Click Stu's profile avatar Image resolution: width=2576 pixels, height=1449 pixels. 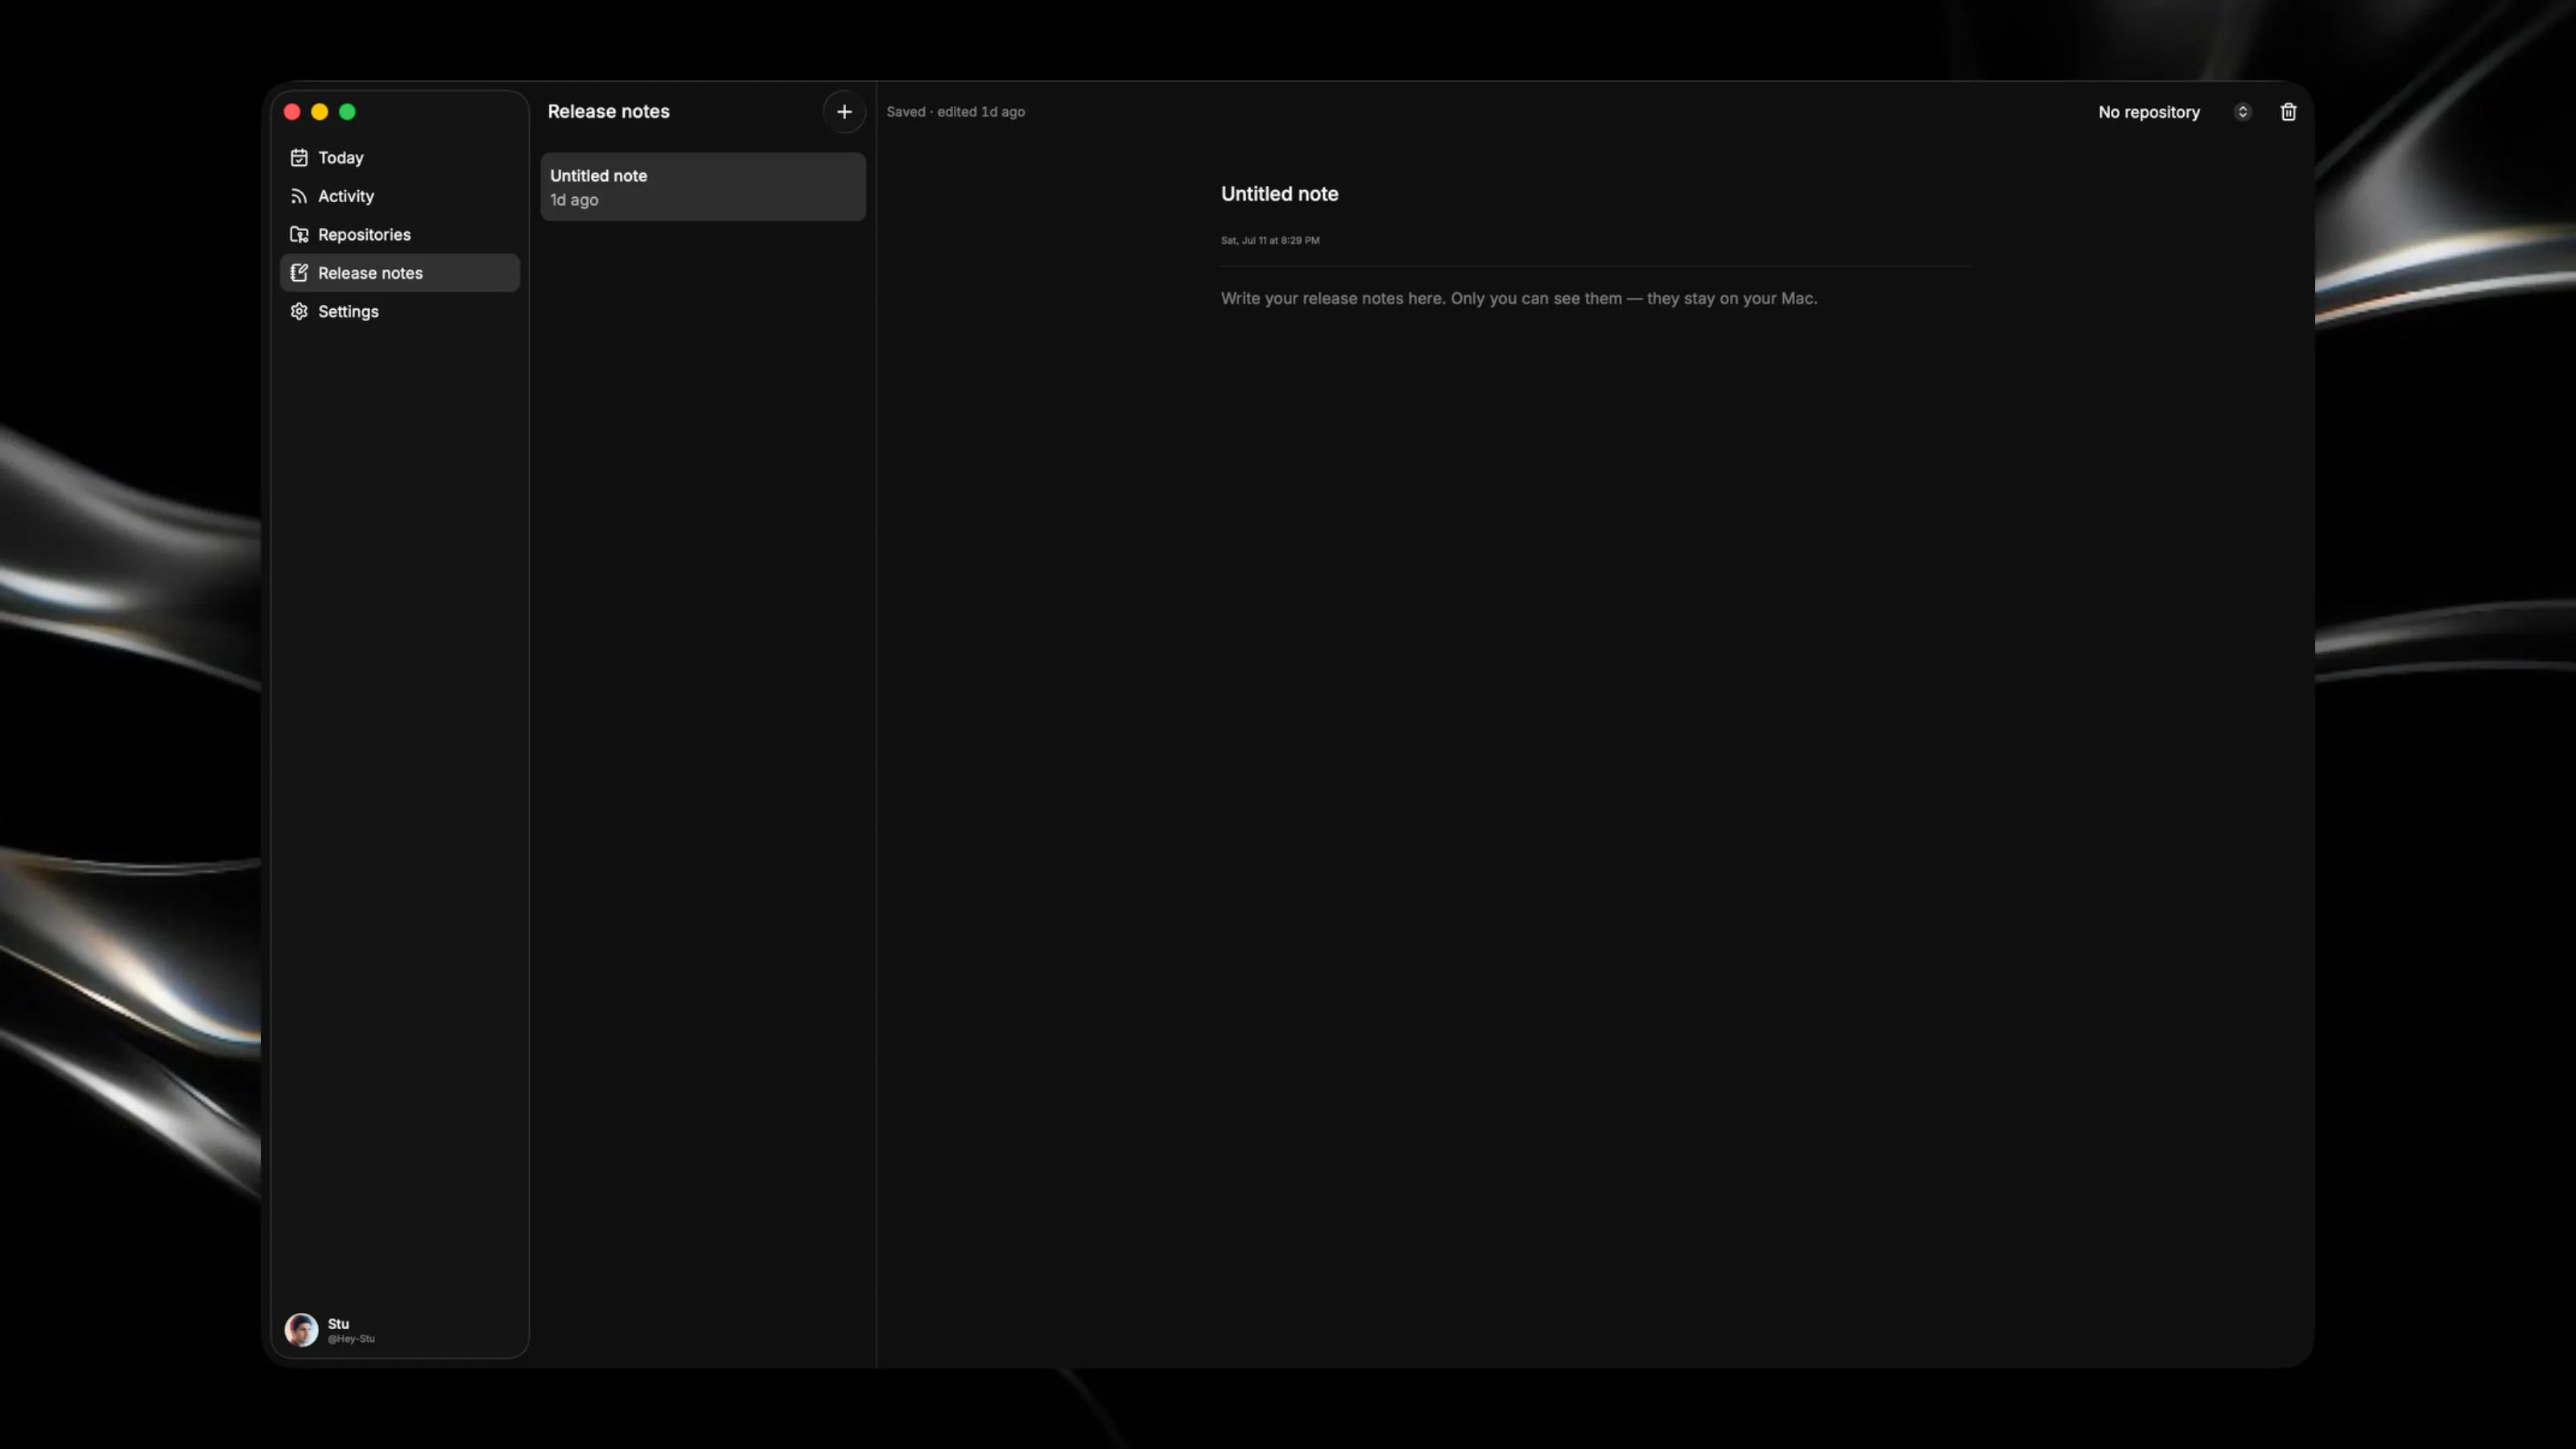301,1329
